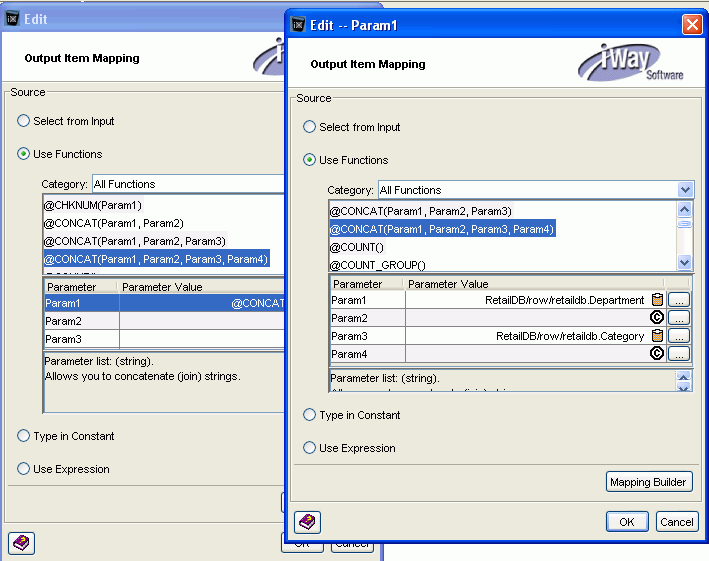Image resolution: width=709 pixels, height=561 pixels.
Task: Click the help book icon in background Edit dialog
Action: [22, 543]
